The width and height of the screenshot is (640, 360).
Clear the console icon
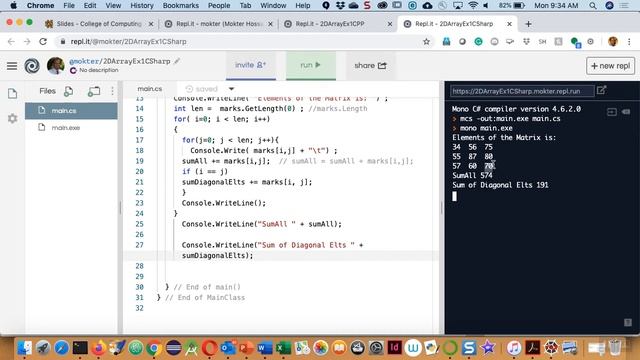pos(626,112)
